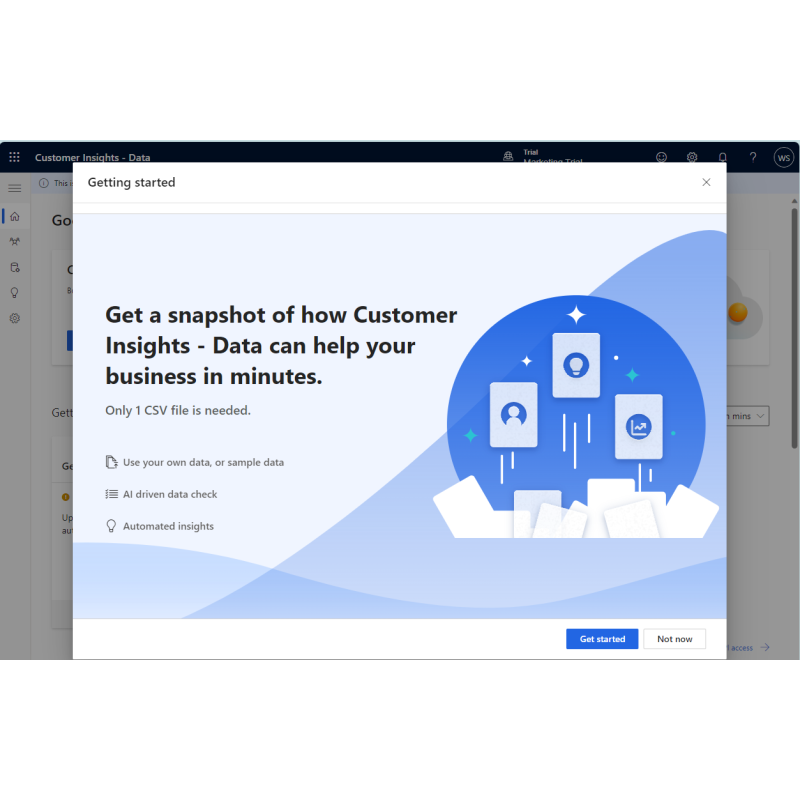Click the 'Only 1 CSV file is needed.' text
The width and height of the screenshot is (800, 800).
[178, 410]
